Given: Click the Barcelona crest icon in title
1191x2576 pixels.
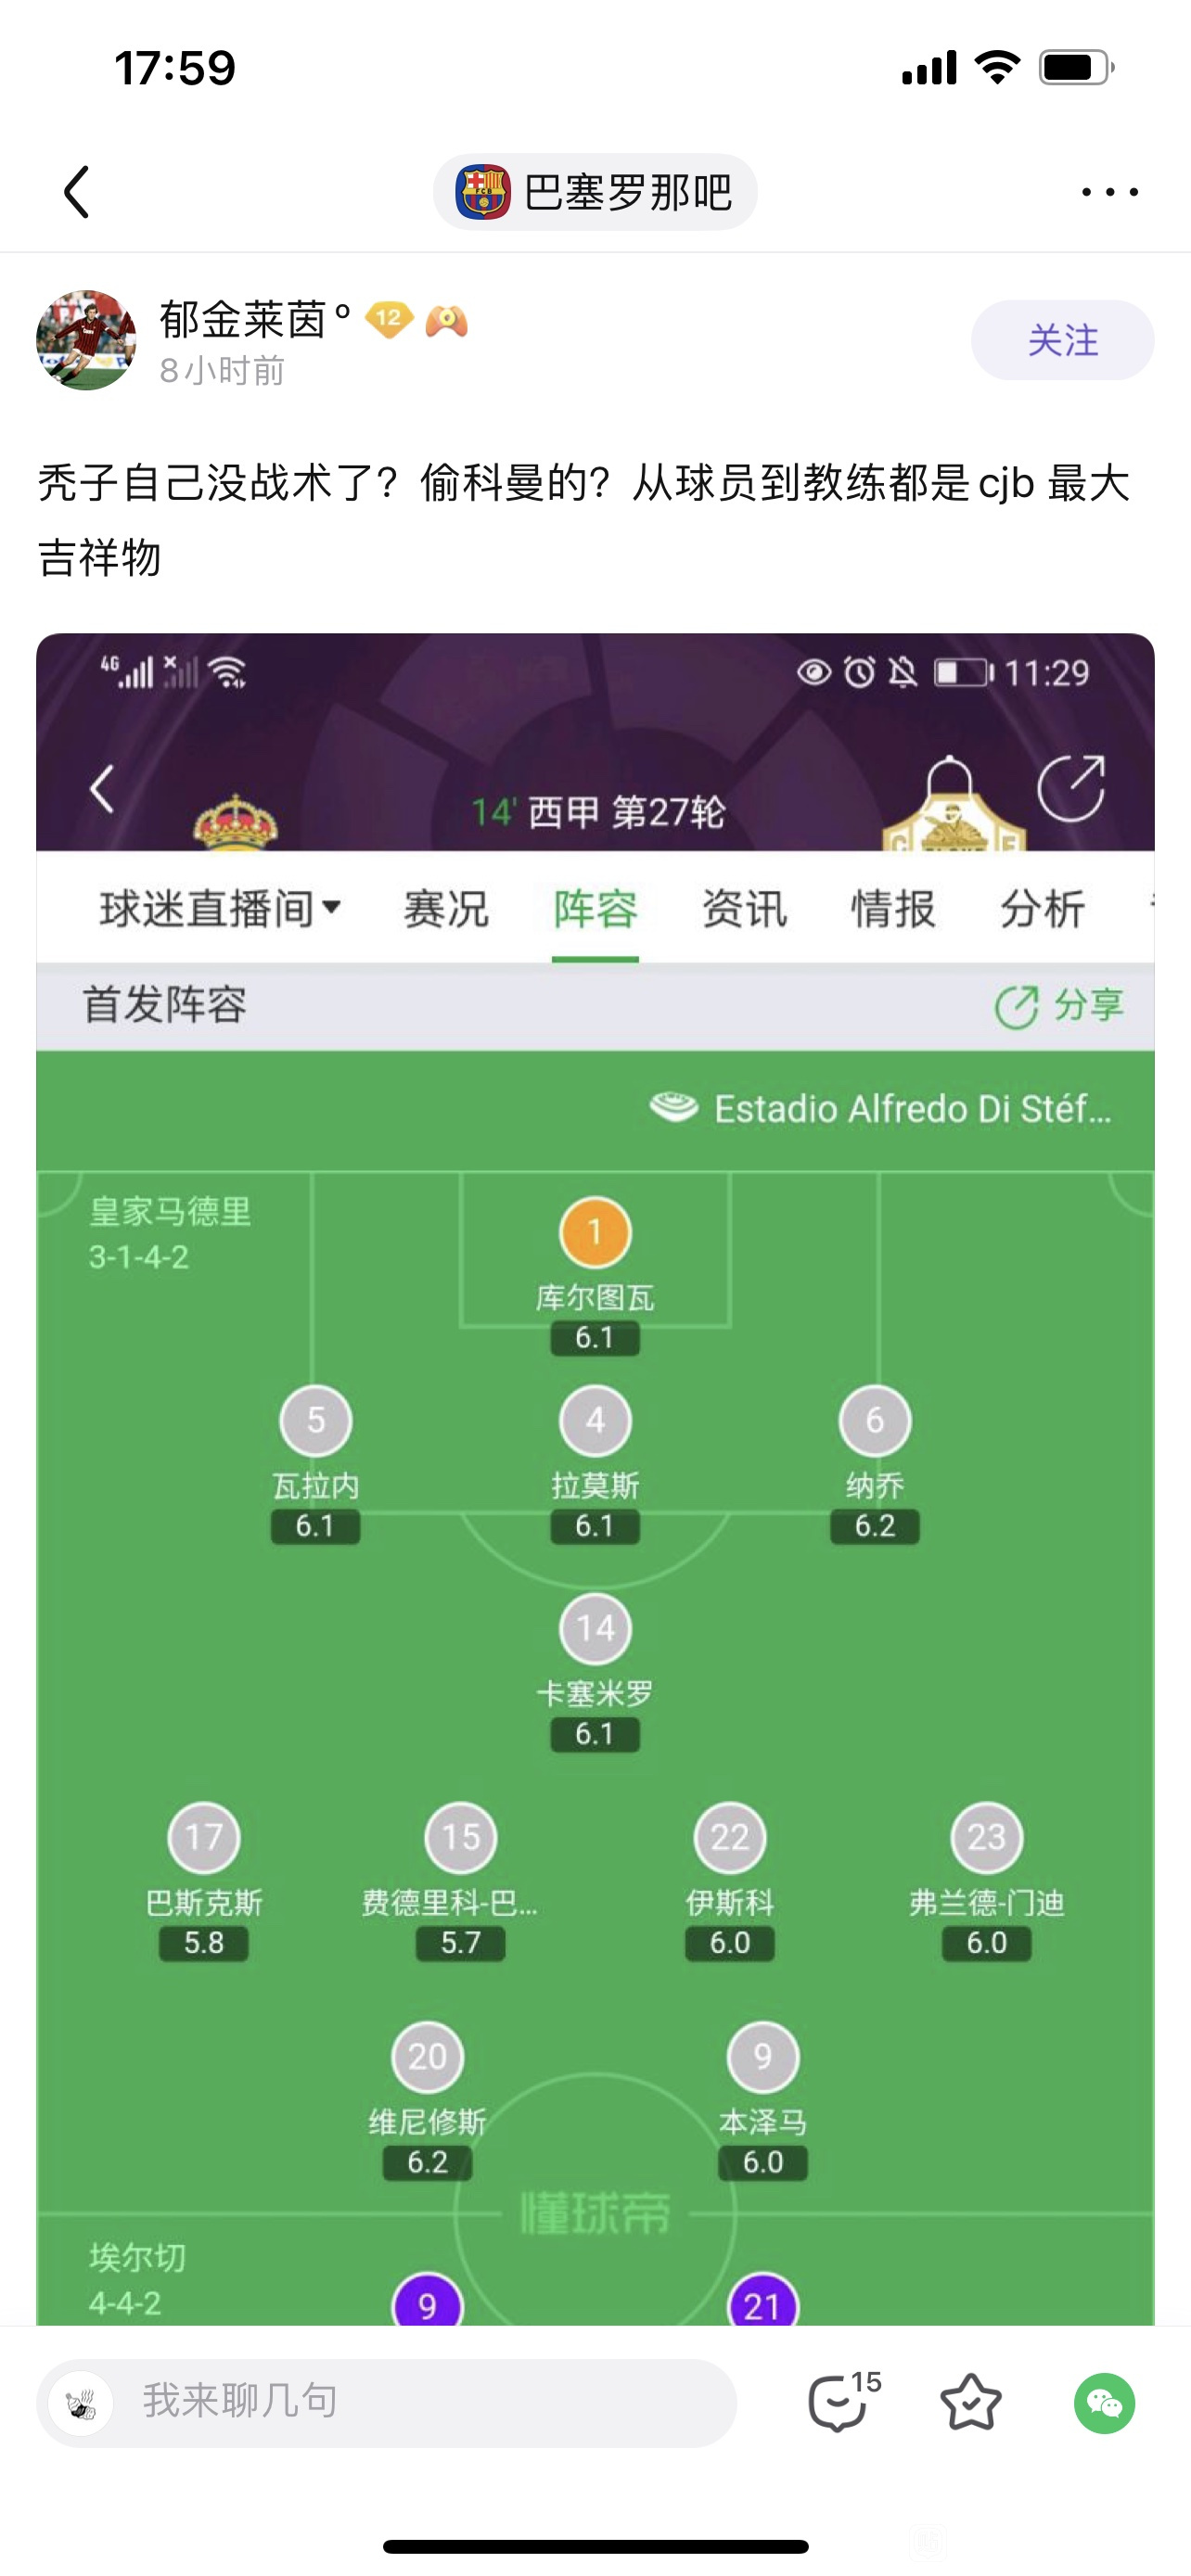Looking at the screenshot, I should point(483,192).
